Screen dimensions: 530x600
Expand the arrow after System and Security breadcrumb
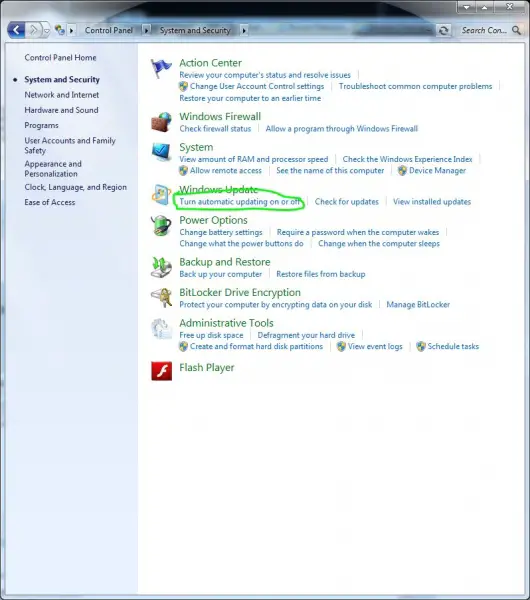point(244,30)
